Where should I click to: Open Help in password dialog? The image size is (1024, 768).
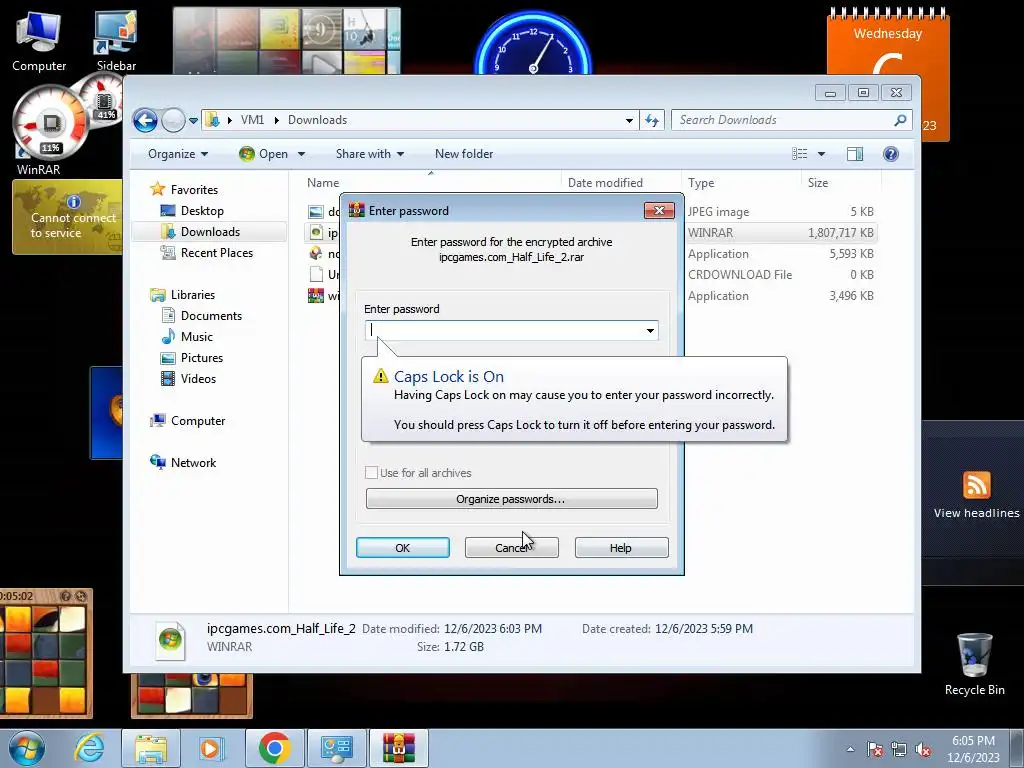(x=621, y=547)
